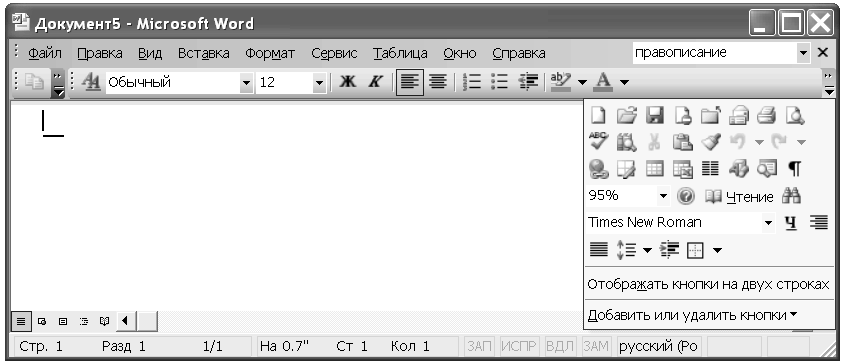Open the правописание help search dropdown
The height and width of the screenshot is (362, 841).
[803, 53]
